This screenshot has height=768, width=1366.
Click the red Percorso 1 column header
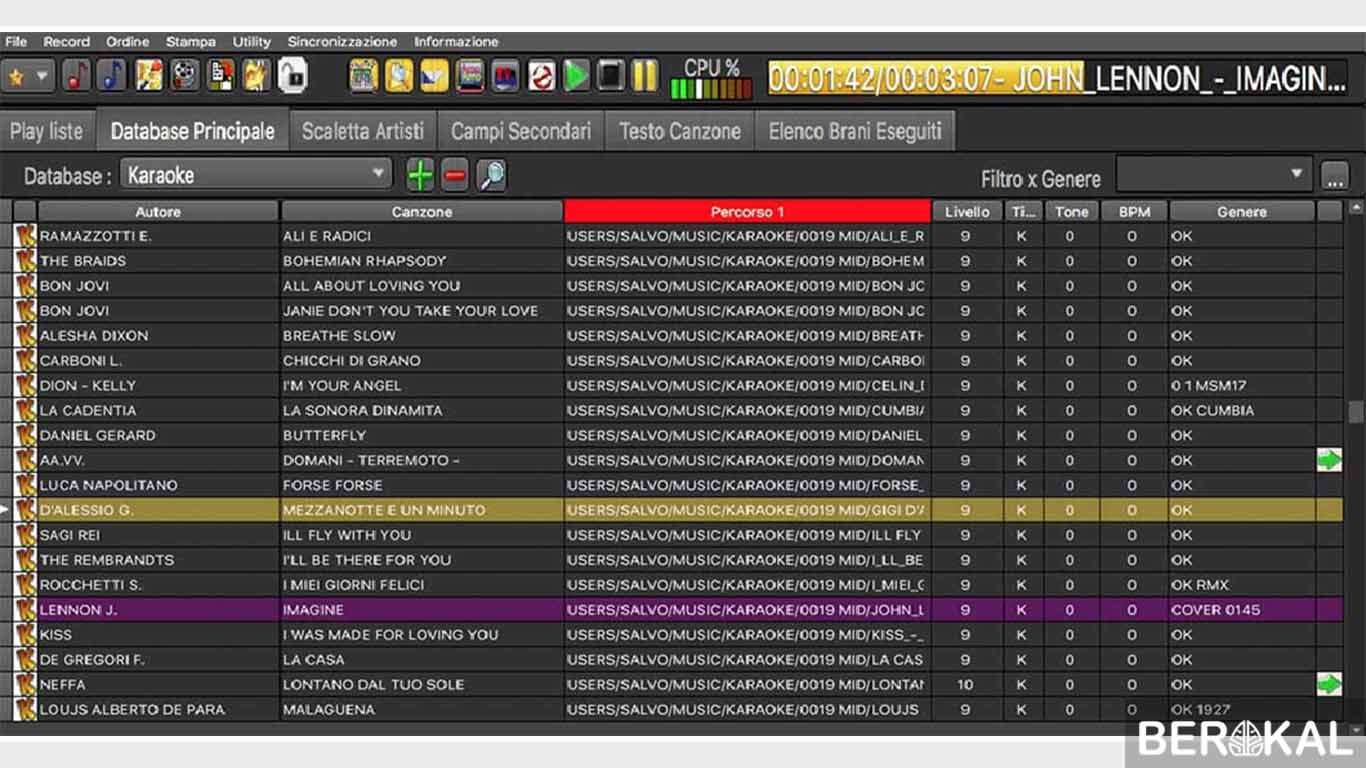pos(748,212)
